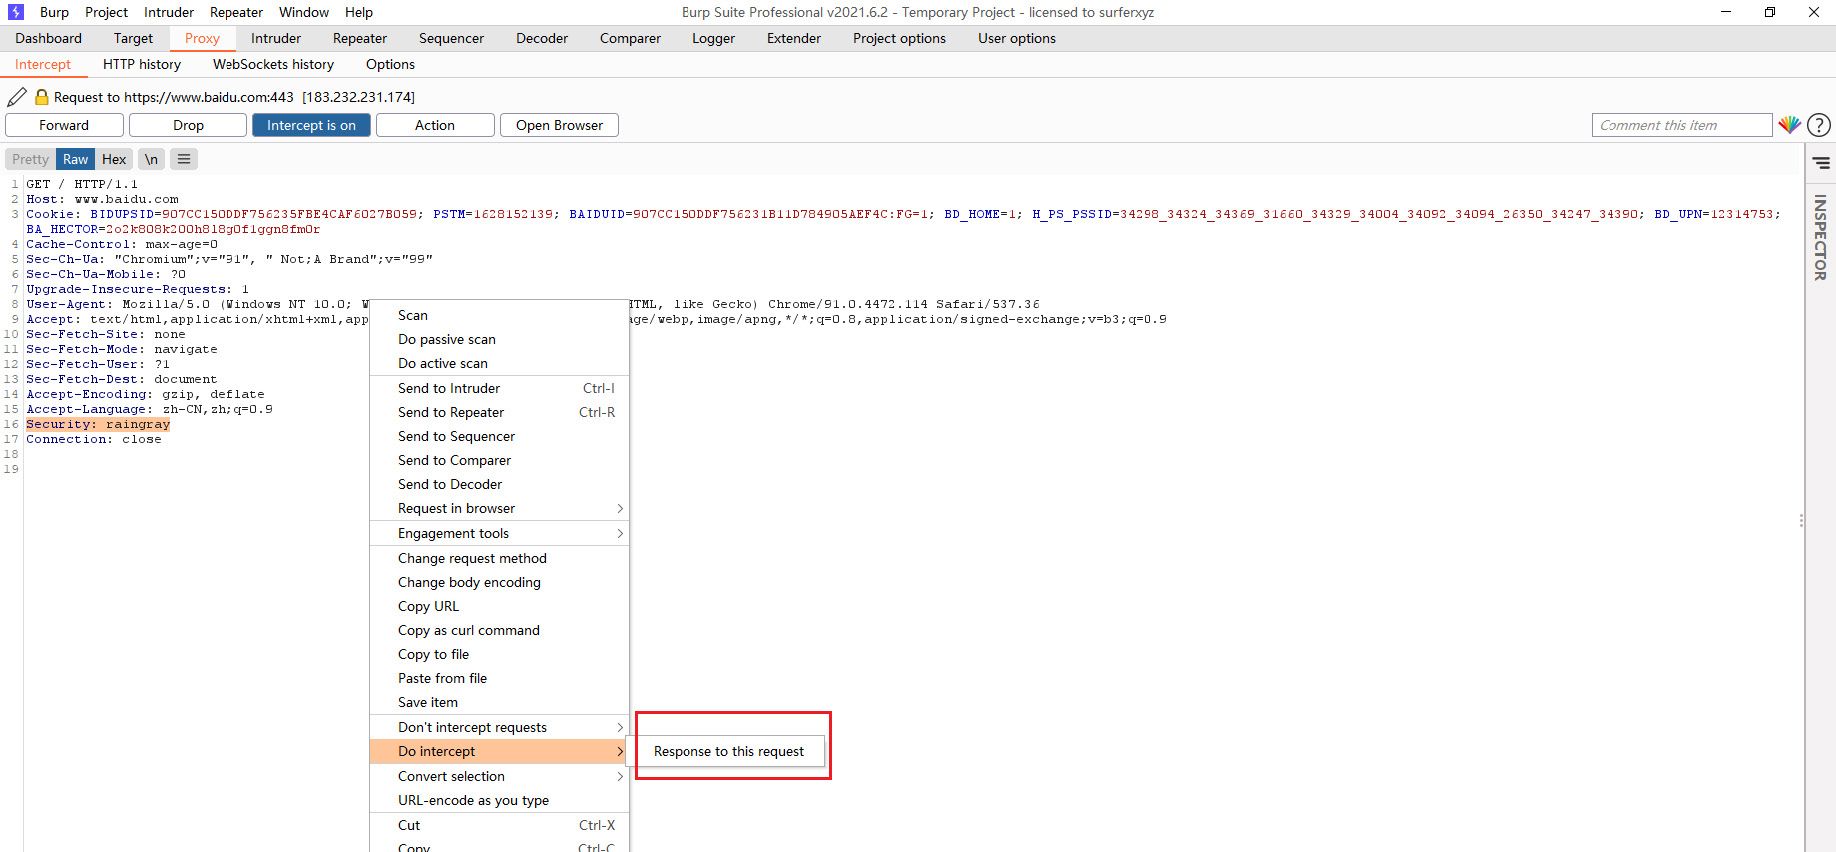Choose Cut from context menu

[x=499, y=825]
